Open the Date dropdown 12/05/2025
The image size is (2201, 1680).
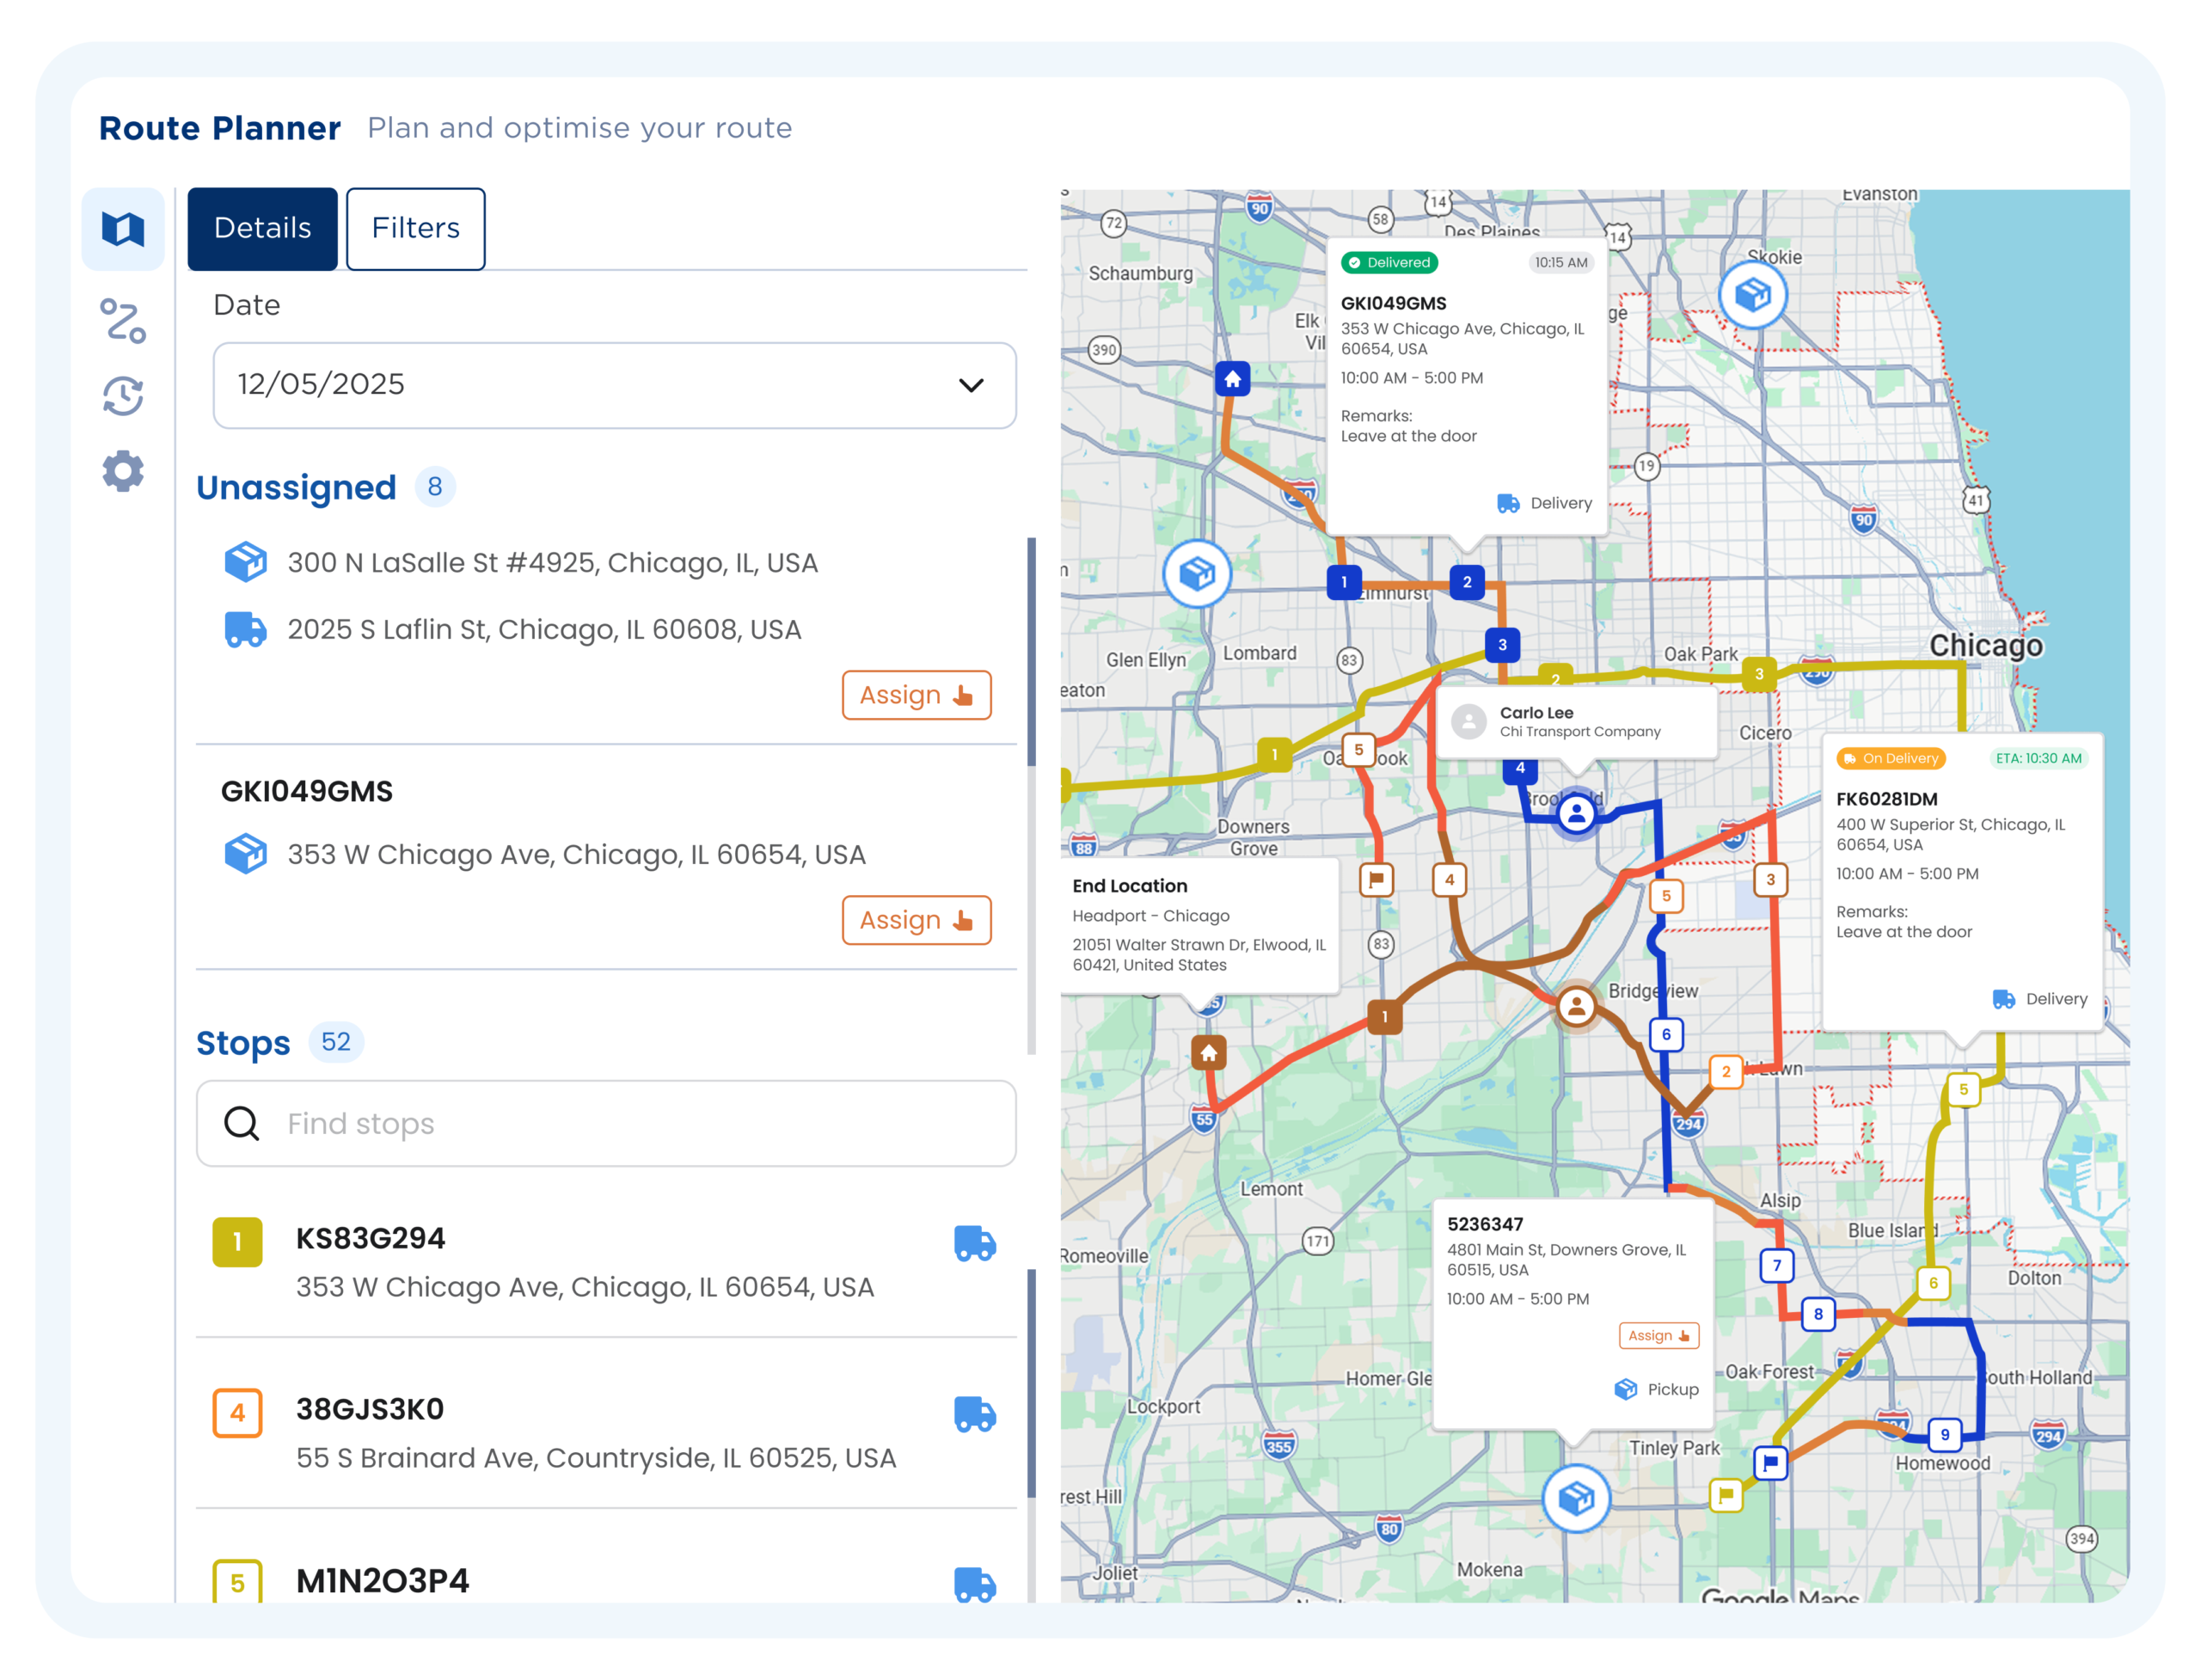[614, 385]
